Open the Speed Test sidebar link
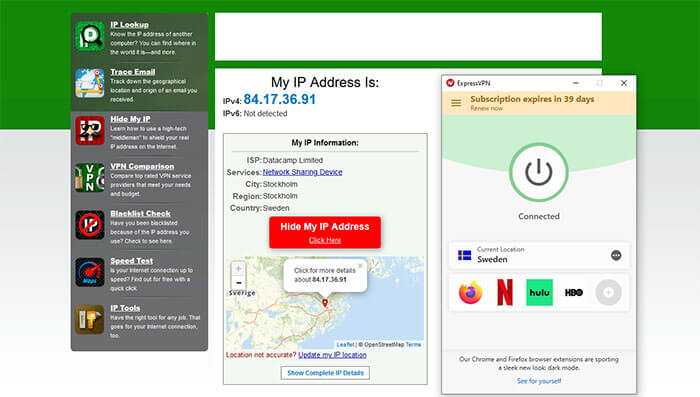Viewport: 700px width, 397px height. [x=132, y=261]
